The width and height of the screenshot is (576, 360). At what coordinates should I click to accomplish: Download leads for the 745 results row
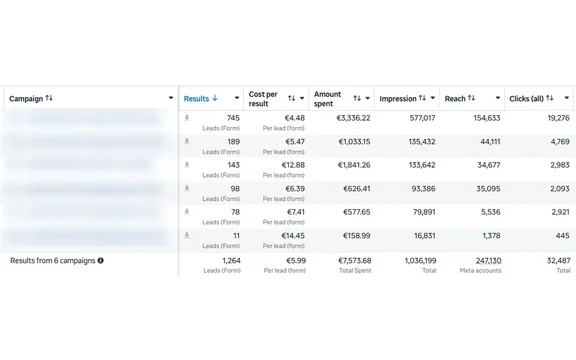pyautogui.click(x=187, y=118)
